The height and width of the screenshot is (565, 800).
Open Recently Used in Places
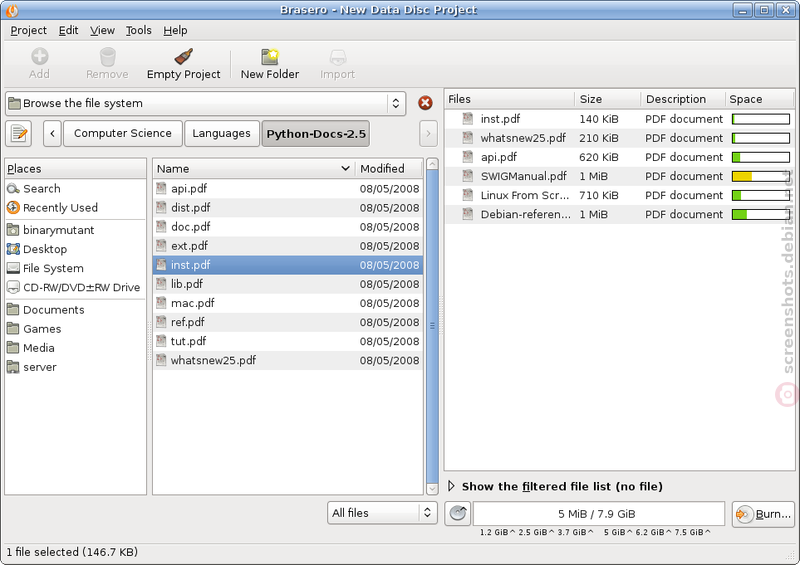pyautogui.click(x=76, y=208)
